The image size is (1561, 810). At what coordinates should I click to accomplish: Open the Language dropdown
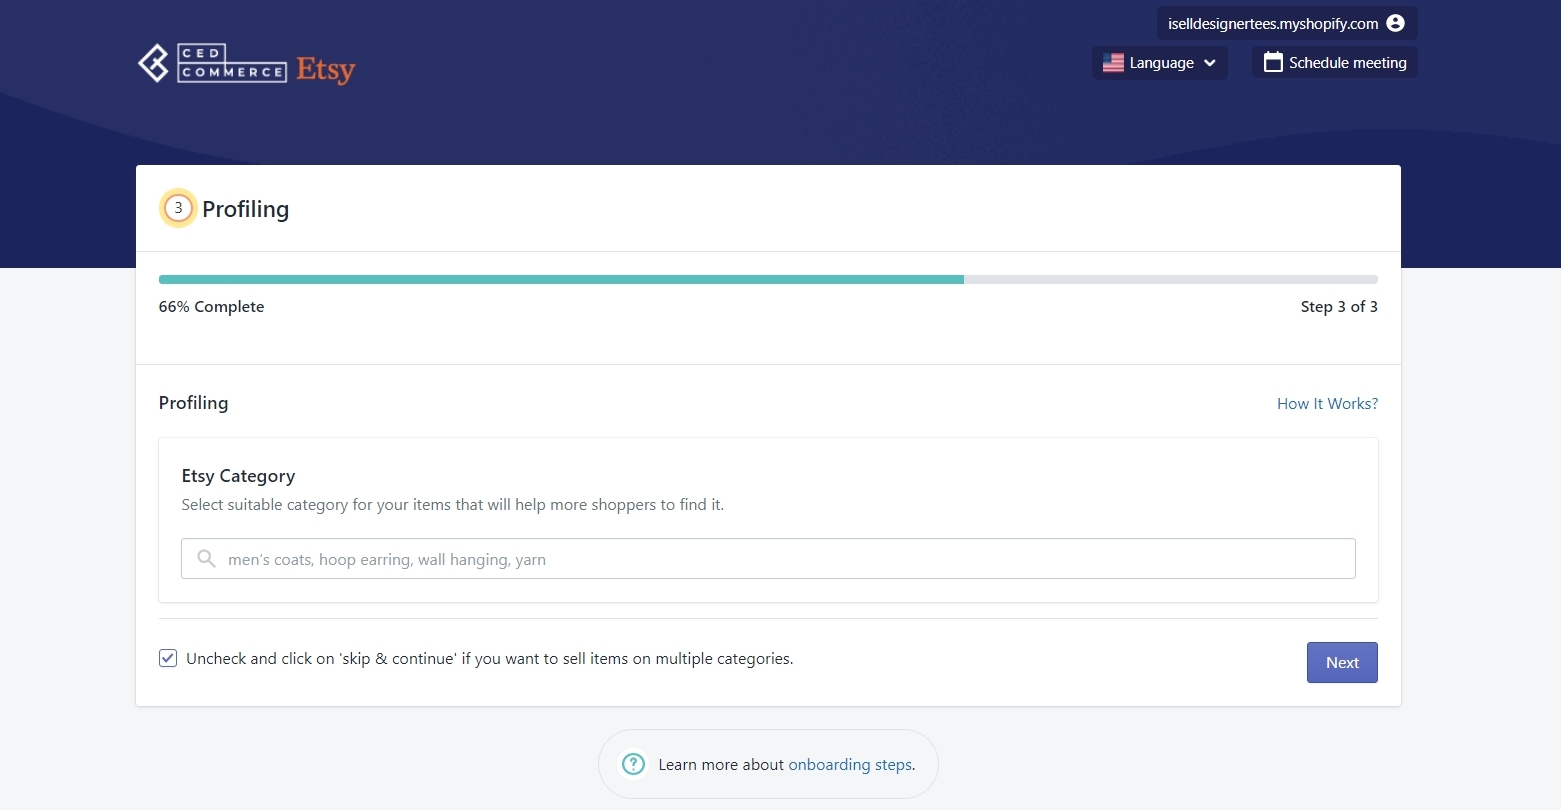tap(1160, 63)
